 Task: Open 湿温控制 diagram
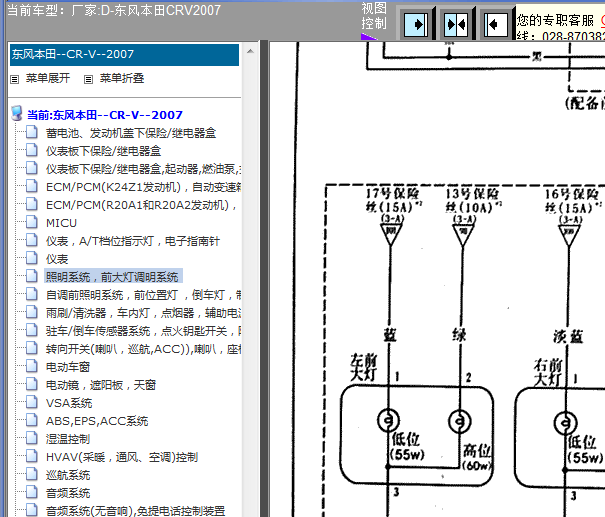pos(68,439)
